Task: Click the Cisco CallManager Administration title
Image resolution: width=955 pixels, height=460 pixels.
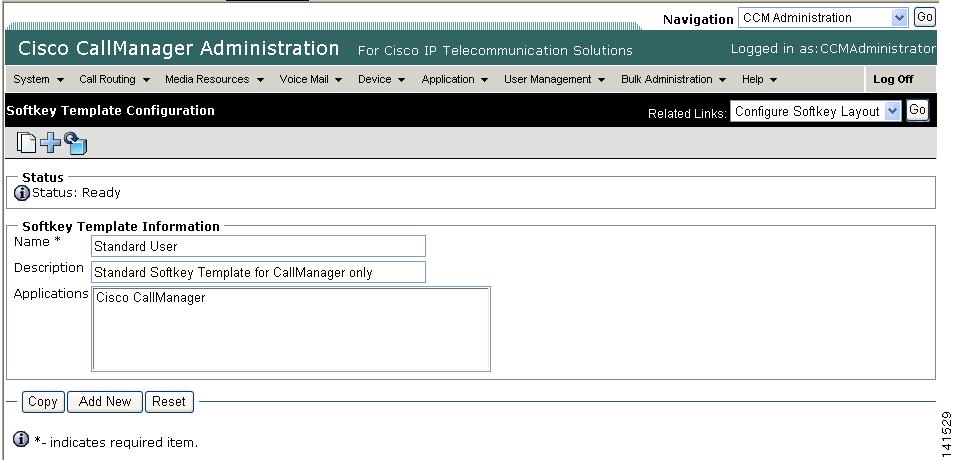Action: 178,48
